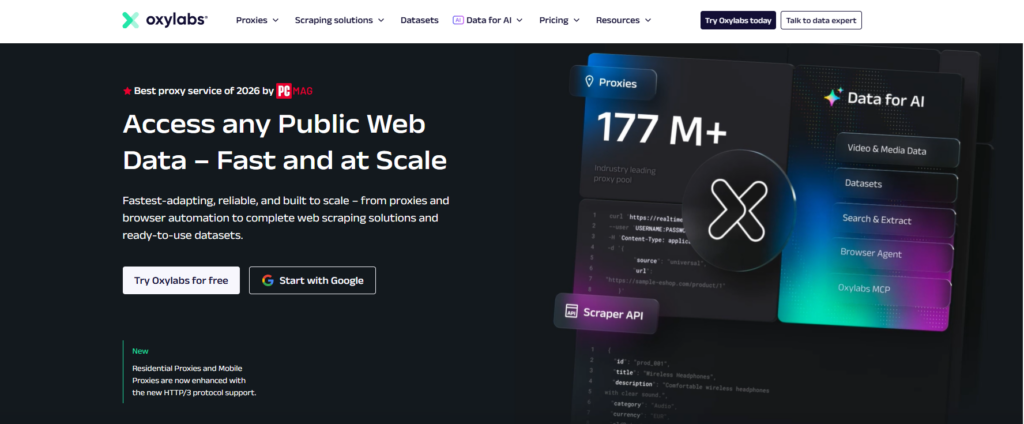1024x424 pixels.
Task: Click the 'prod_001' id code line
Action: pyautogui.click(x=641, y=362)
